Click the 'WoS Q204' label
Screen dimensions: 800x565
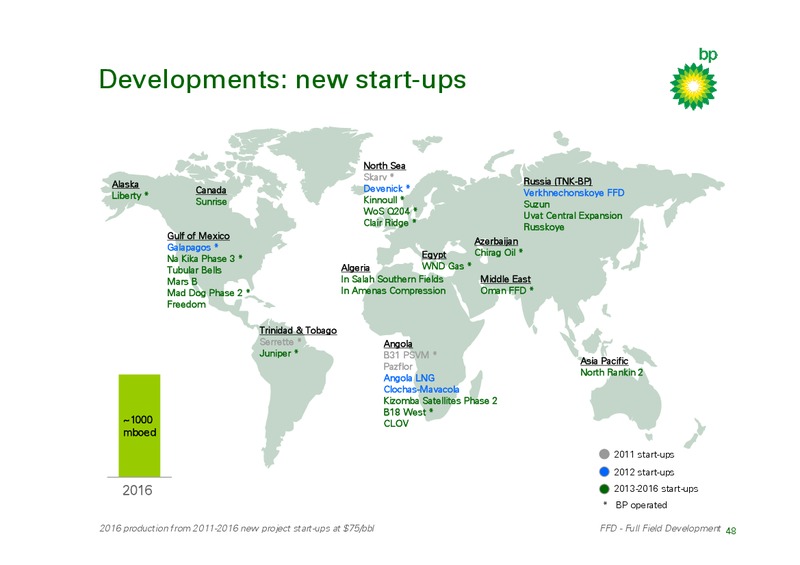coord(386,211)
